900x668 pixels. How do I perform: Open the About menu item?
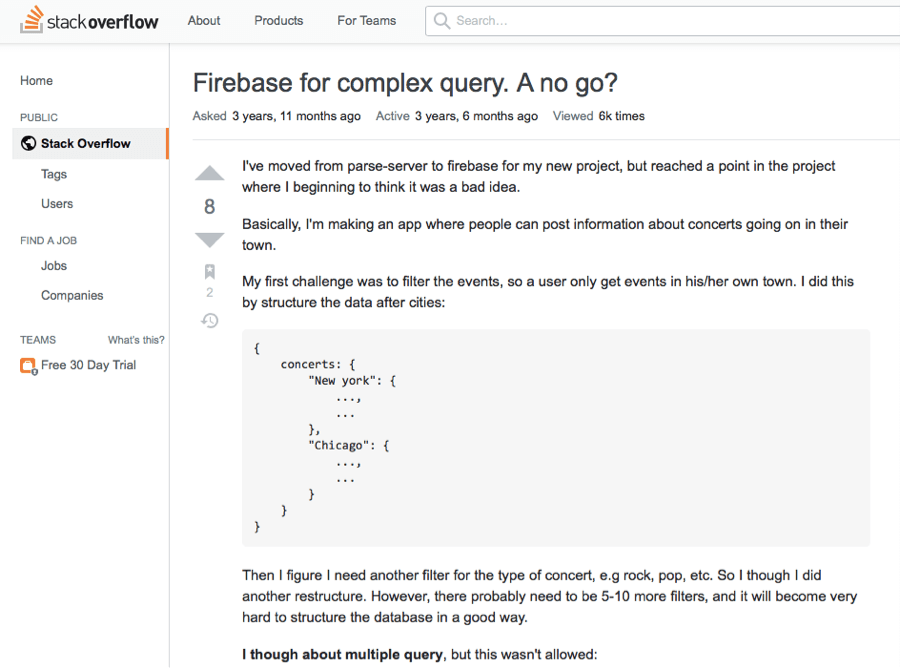[x=204, y=21]
